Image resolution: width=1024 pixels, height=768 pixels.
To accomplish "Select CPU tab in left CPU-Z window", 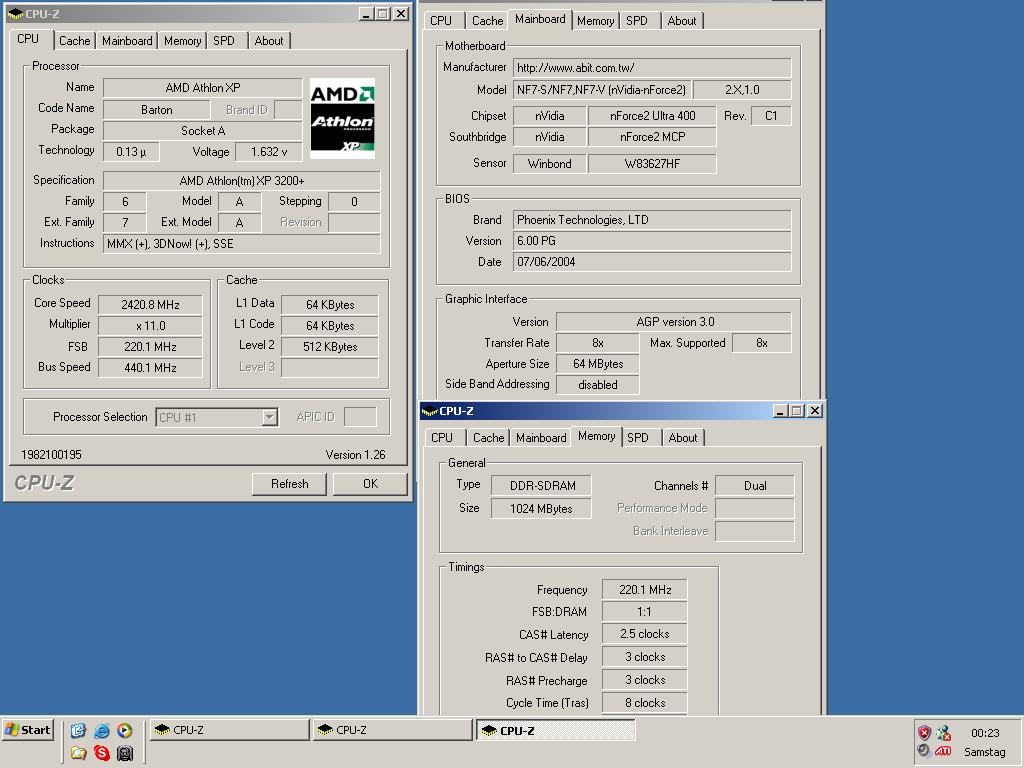I will pyautogui.click(x=28, y=39).
